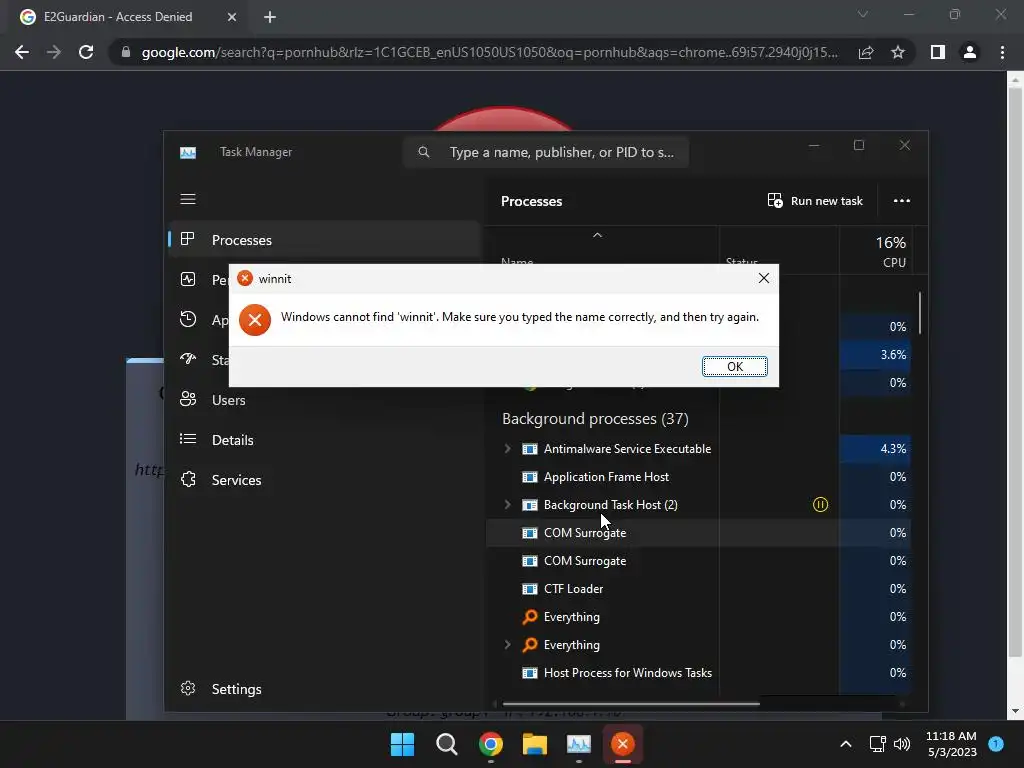Open the three-dot more options menu

coord(902,200)
